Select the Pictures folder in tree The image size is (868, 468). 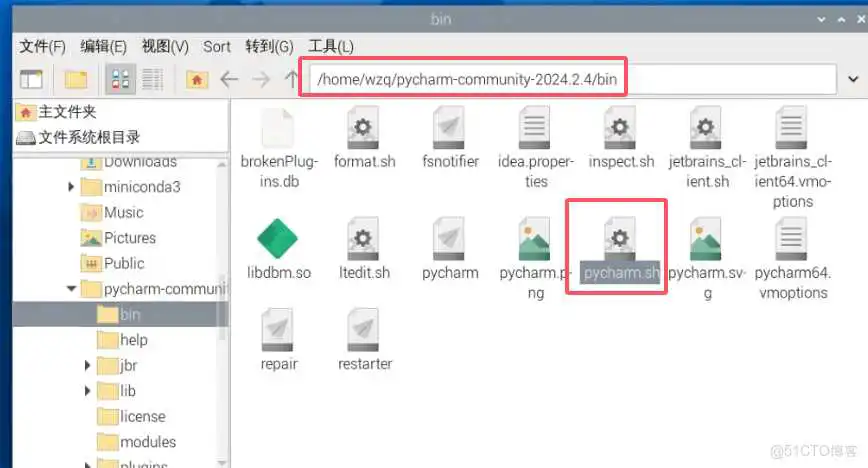click(x=118, y=238)
